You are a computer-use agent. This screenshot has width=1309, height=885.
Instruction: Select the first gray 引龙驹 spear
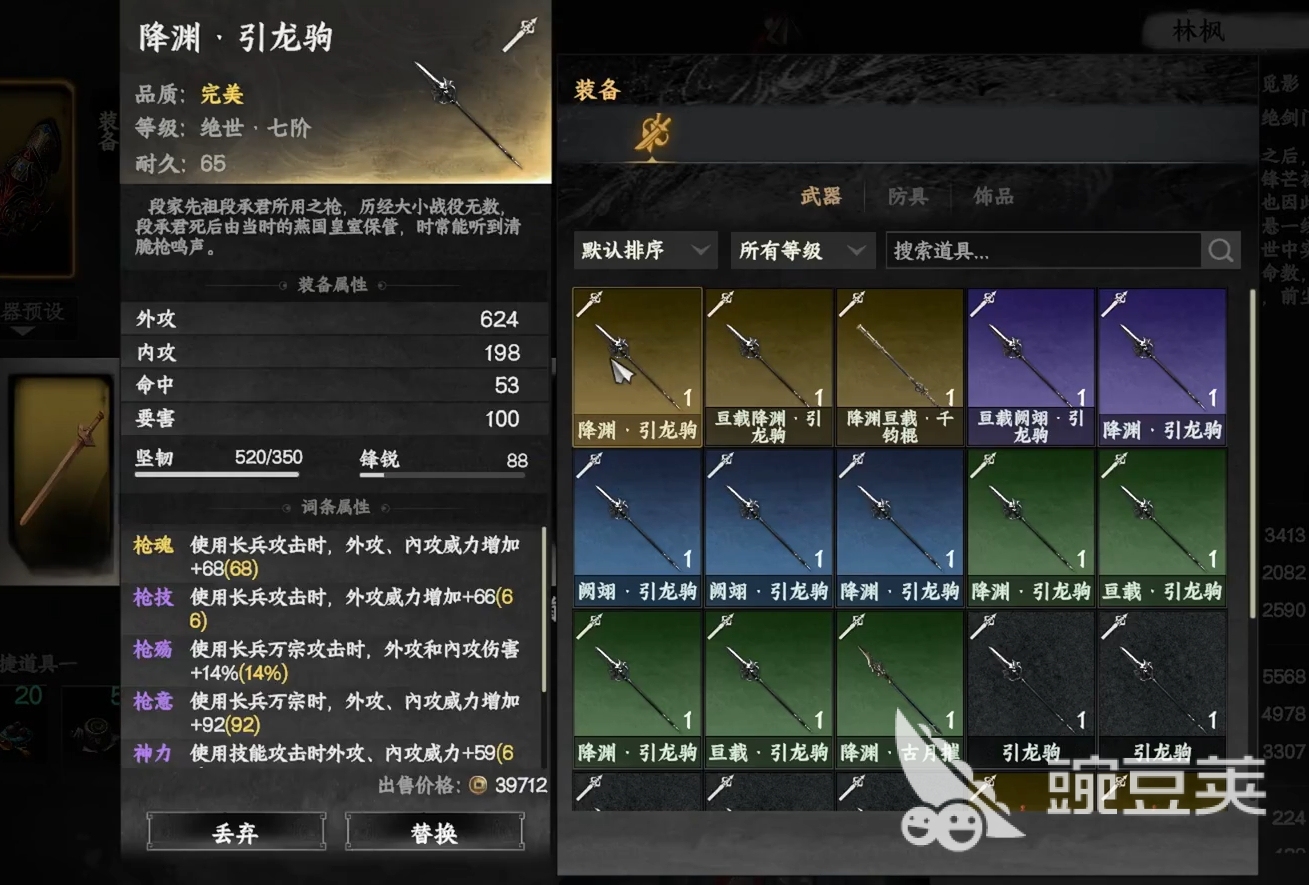(1031, 689)
